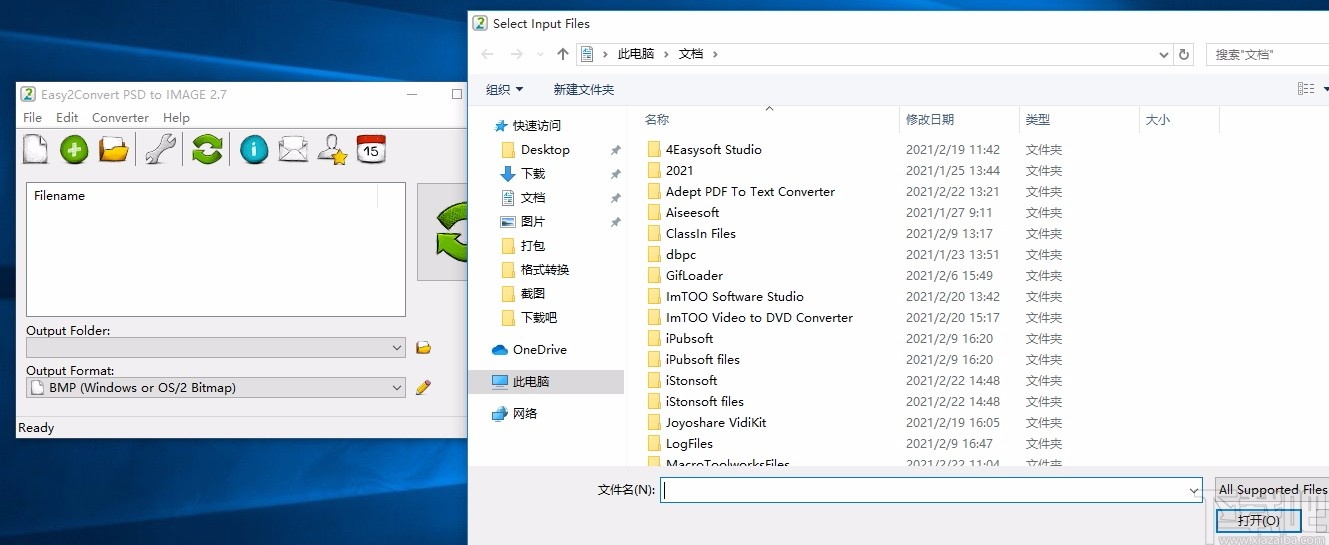Select 网络 in navigation pane

(515, 414)
